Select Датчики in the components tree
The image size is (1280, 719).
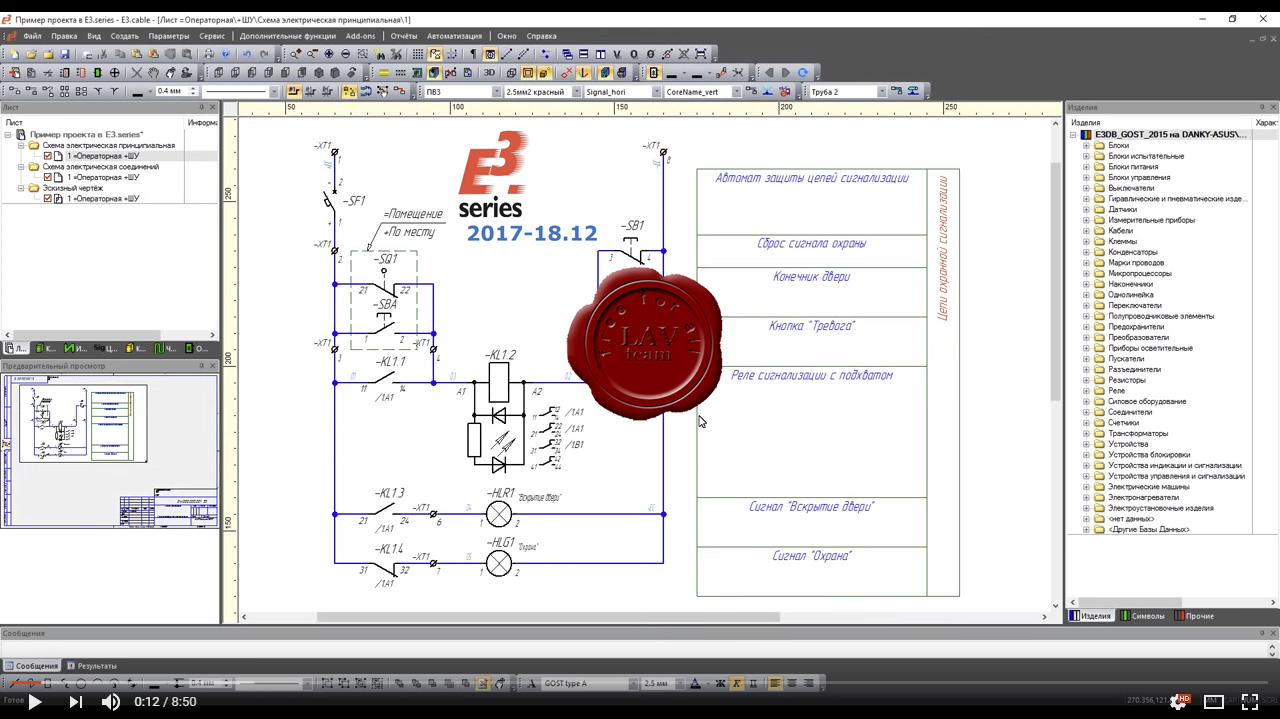(x=1122, y=209)
